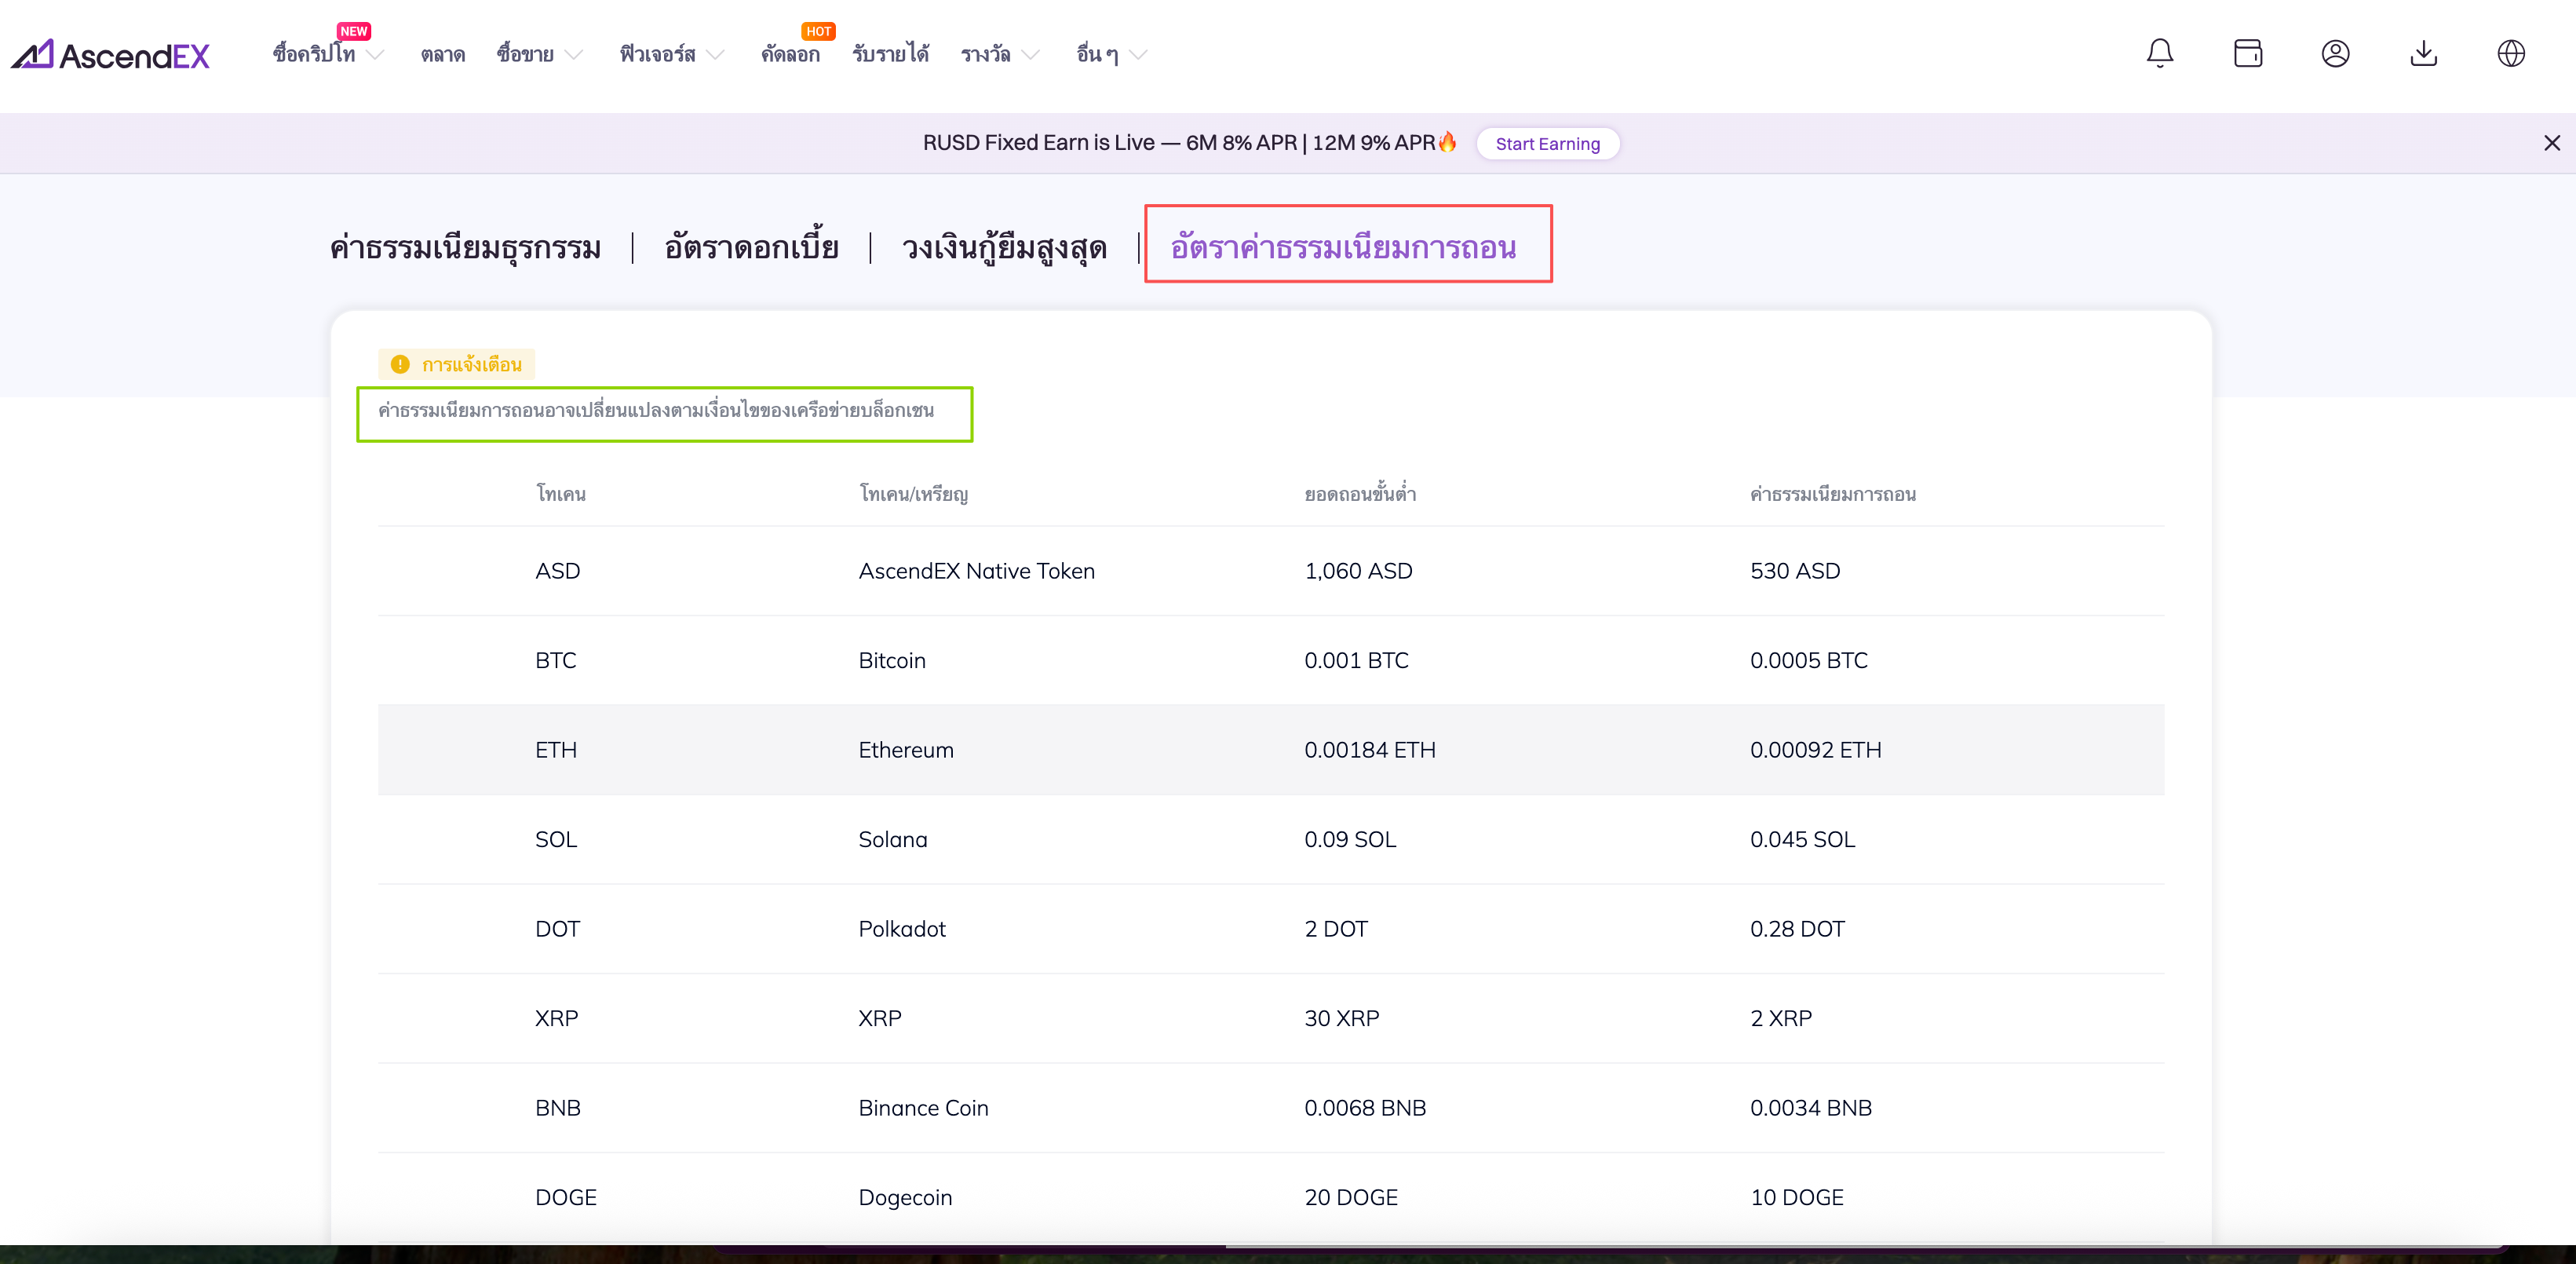2576x1264 pixels.
Task: Switch to อัตราดอกเบี้ย tab
Action: [751, 247]
